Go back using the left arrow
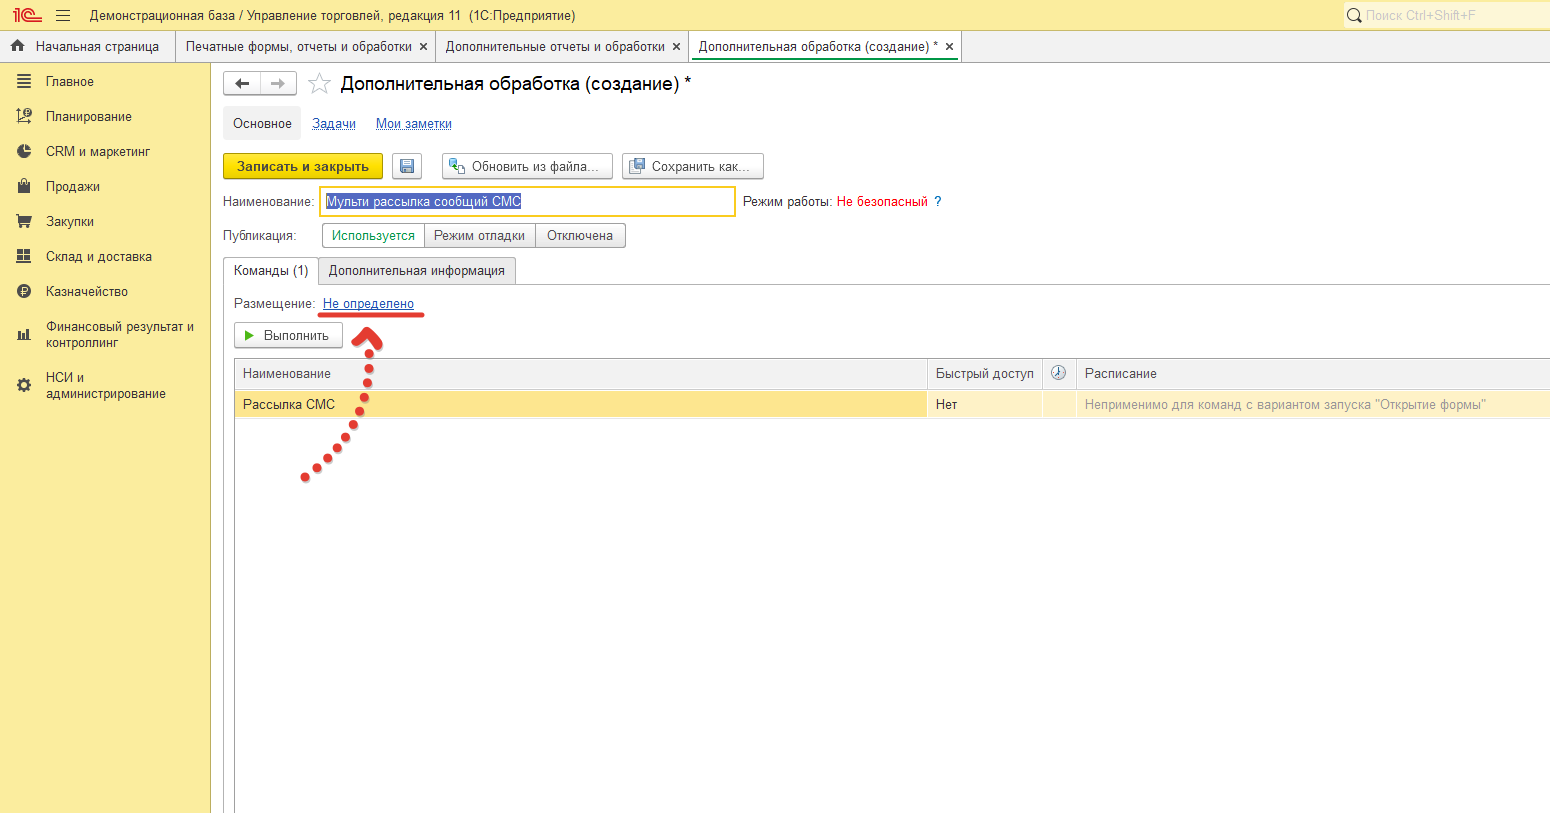This screenshot has height=813, width=1550. tap(242, 84)
